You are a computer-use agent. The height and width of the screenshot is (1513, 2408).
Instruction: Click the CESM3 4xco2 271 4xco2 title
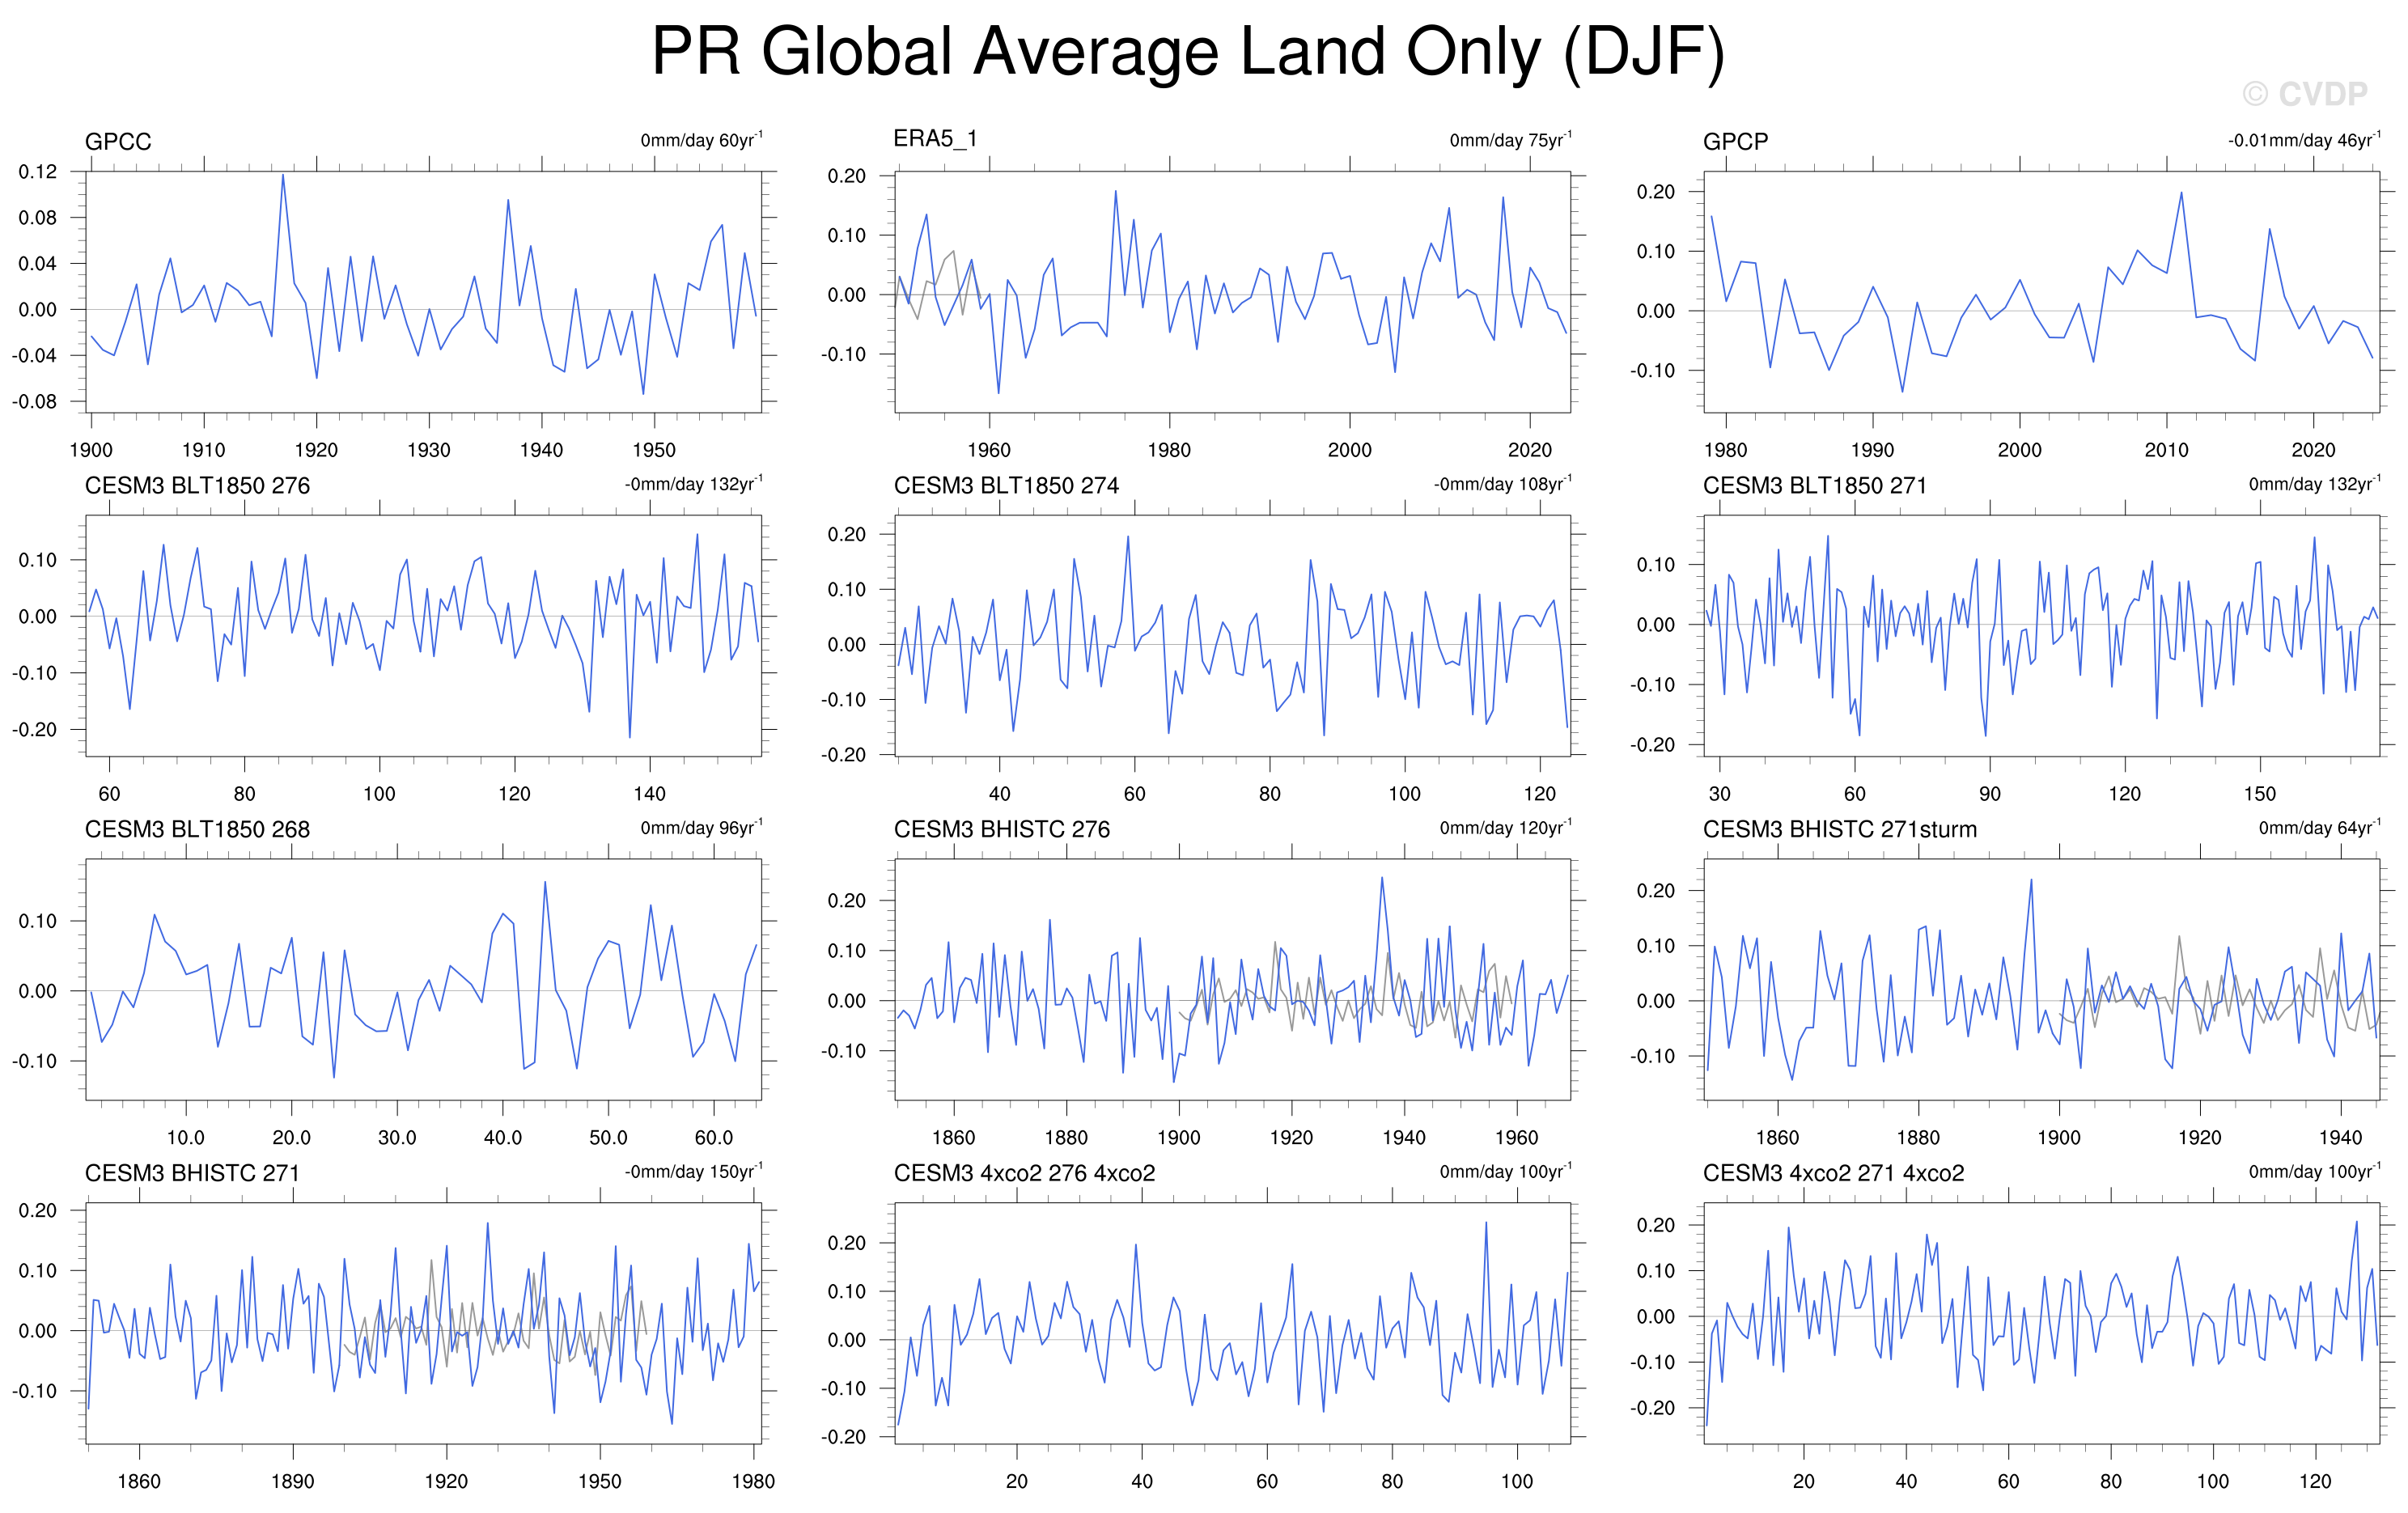click(x=1833, y=1174)
